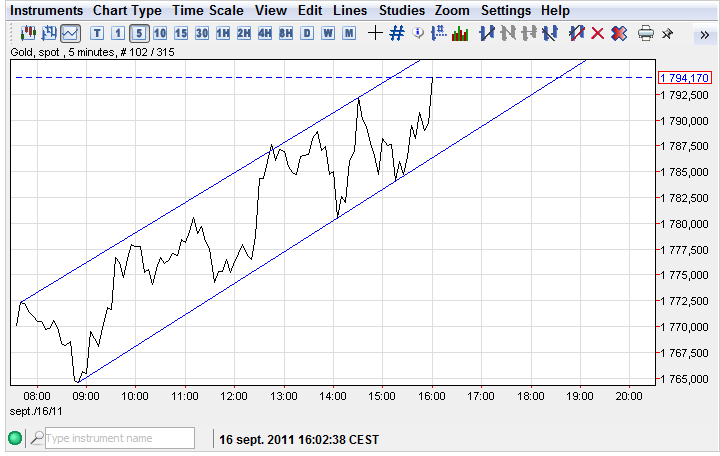
Task: Open the Time Scale menu
Action: tap(208, 11)
